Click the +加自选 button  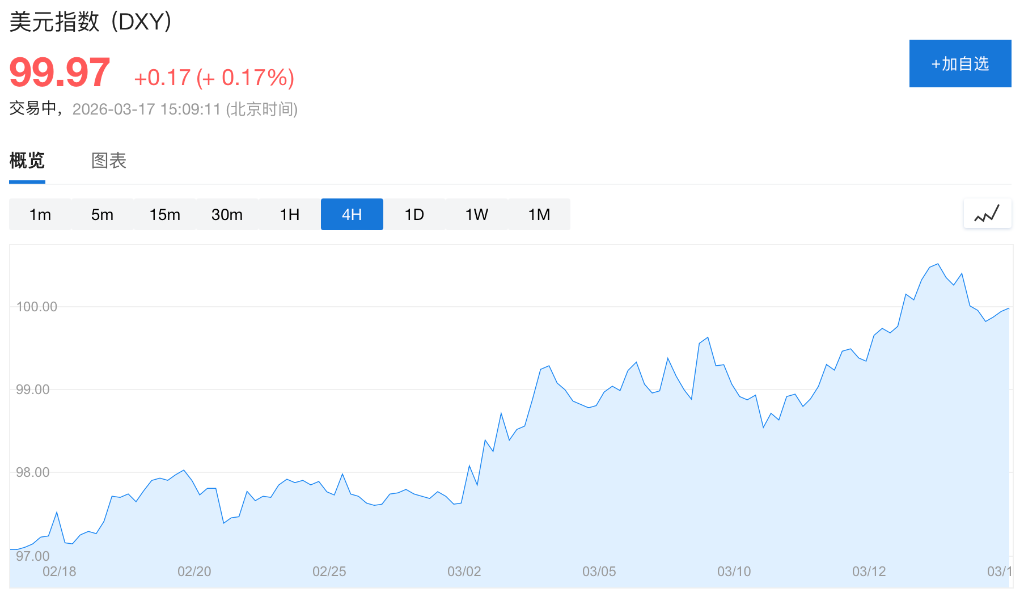[x=959, y=64]
